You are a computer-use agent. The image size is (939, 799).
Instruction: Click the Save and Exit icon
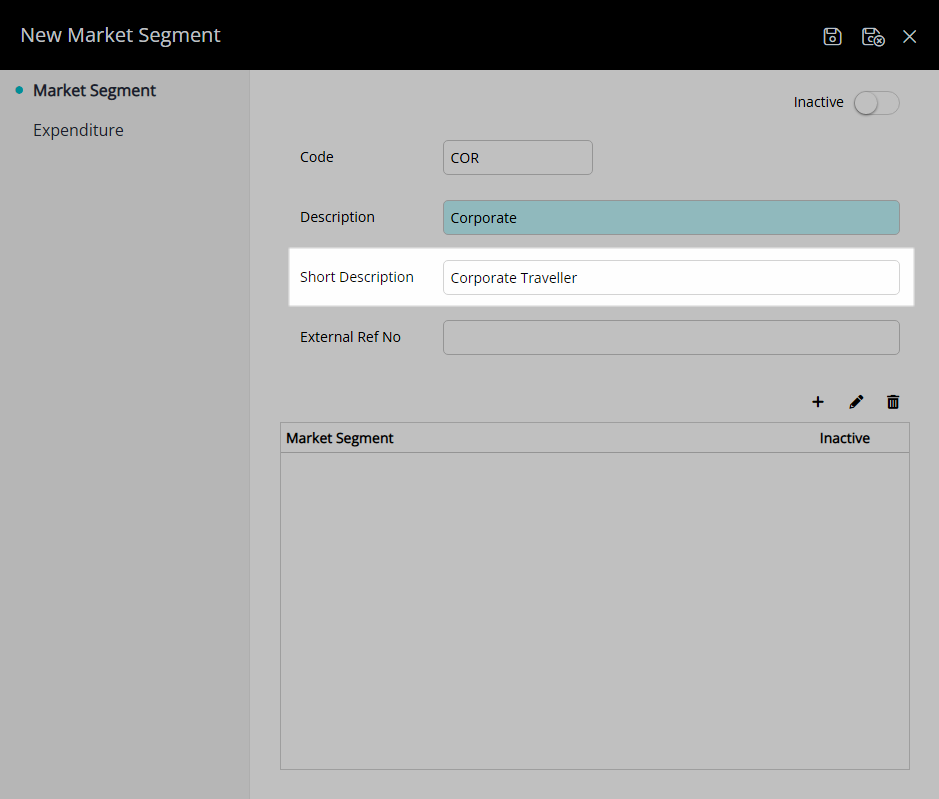(x=873, y=37)
